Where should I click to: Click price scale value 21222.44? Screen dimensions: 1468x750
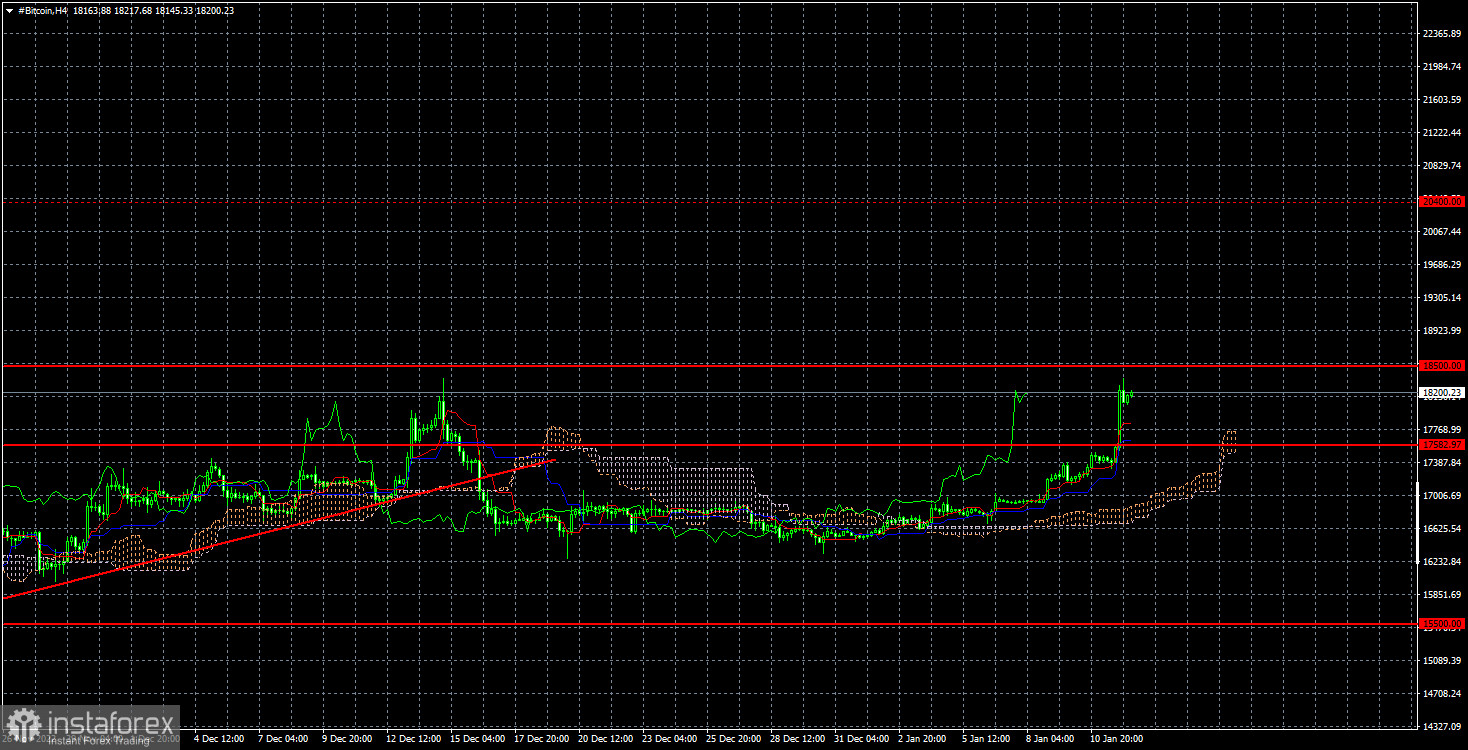(x=1442, y=133)
